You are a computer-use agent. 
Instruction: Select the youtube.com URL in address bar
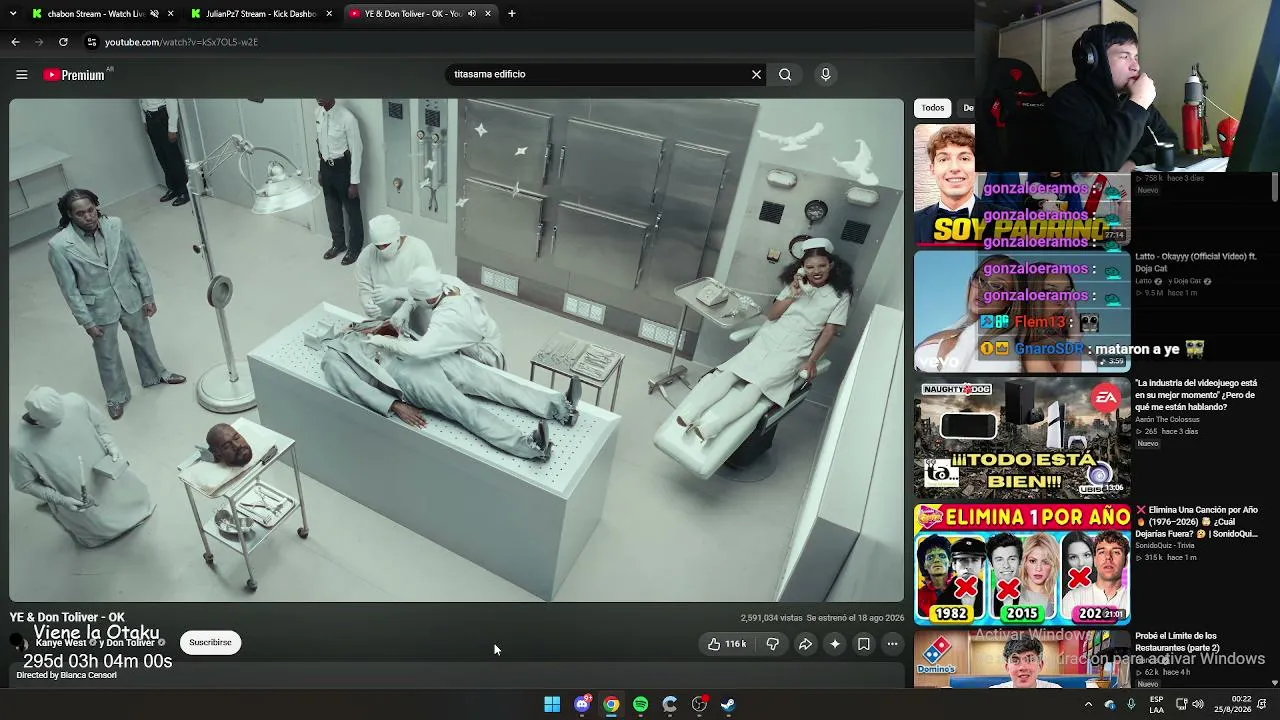[x=181, y=42]
